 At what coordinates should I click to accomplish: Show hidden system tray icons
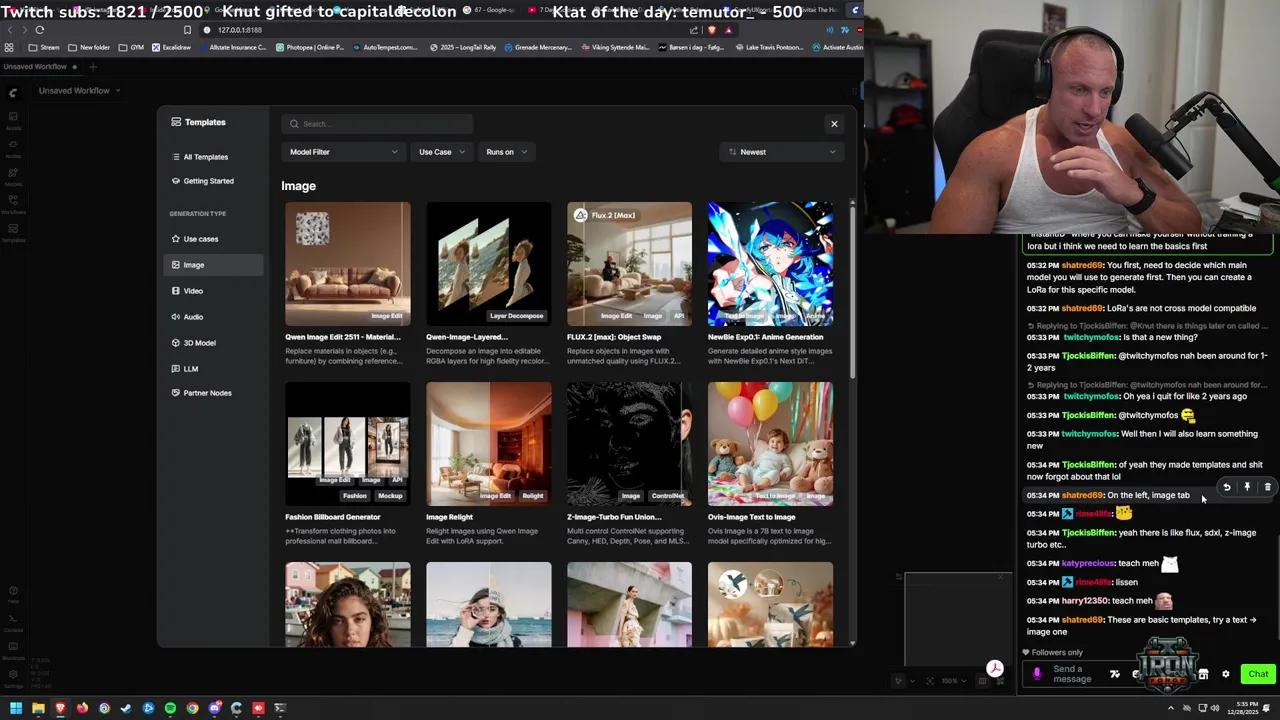click(x=1171, y=708)
